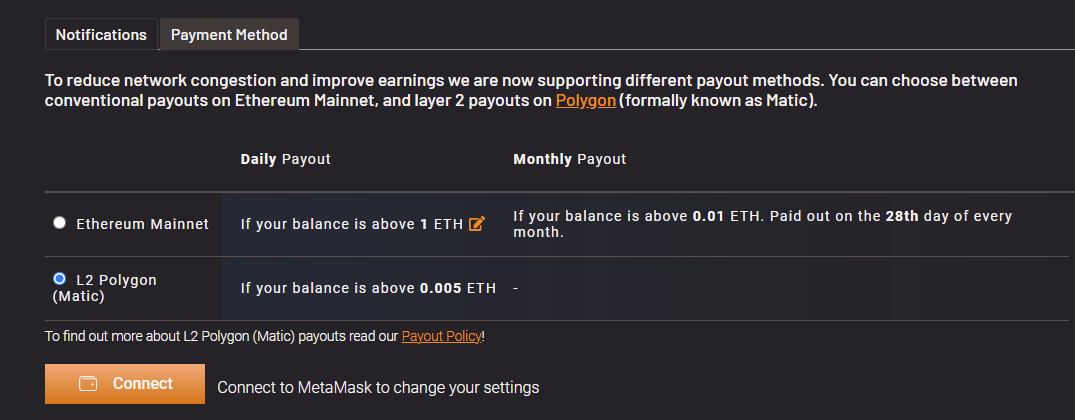
Task: Click the bold 28th day text
Action: coord(901,217)
